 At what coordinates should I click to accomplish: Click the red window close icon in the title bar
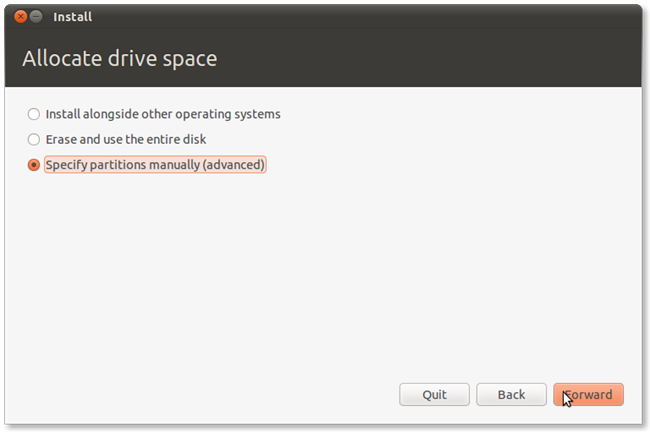21,17
